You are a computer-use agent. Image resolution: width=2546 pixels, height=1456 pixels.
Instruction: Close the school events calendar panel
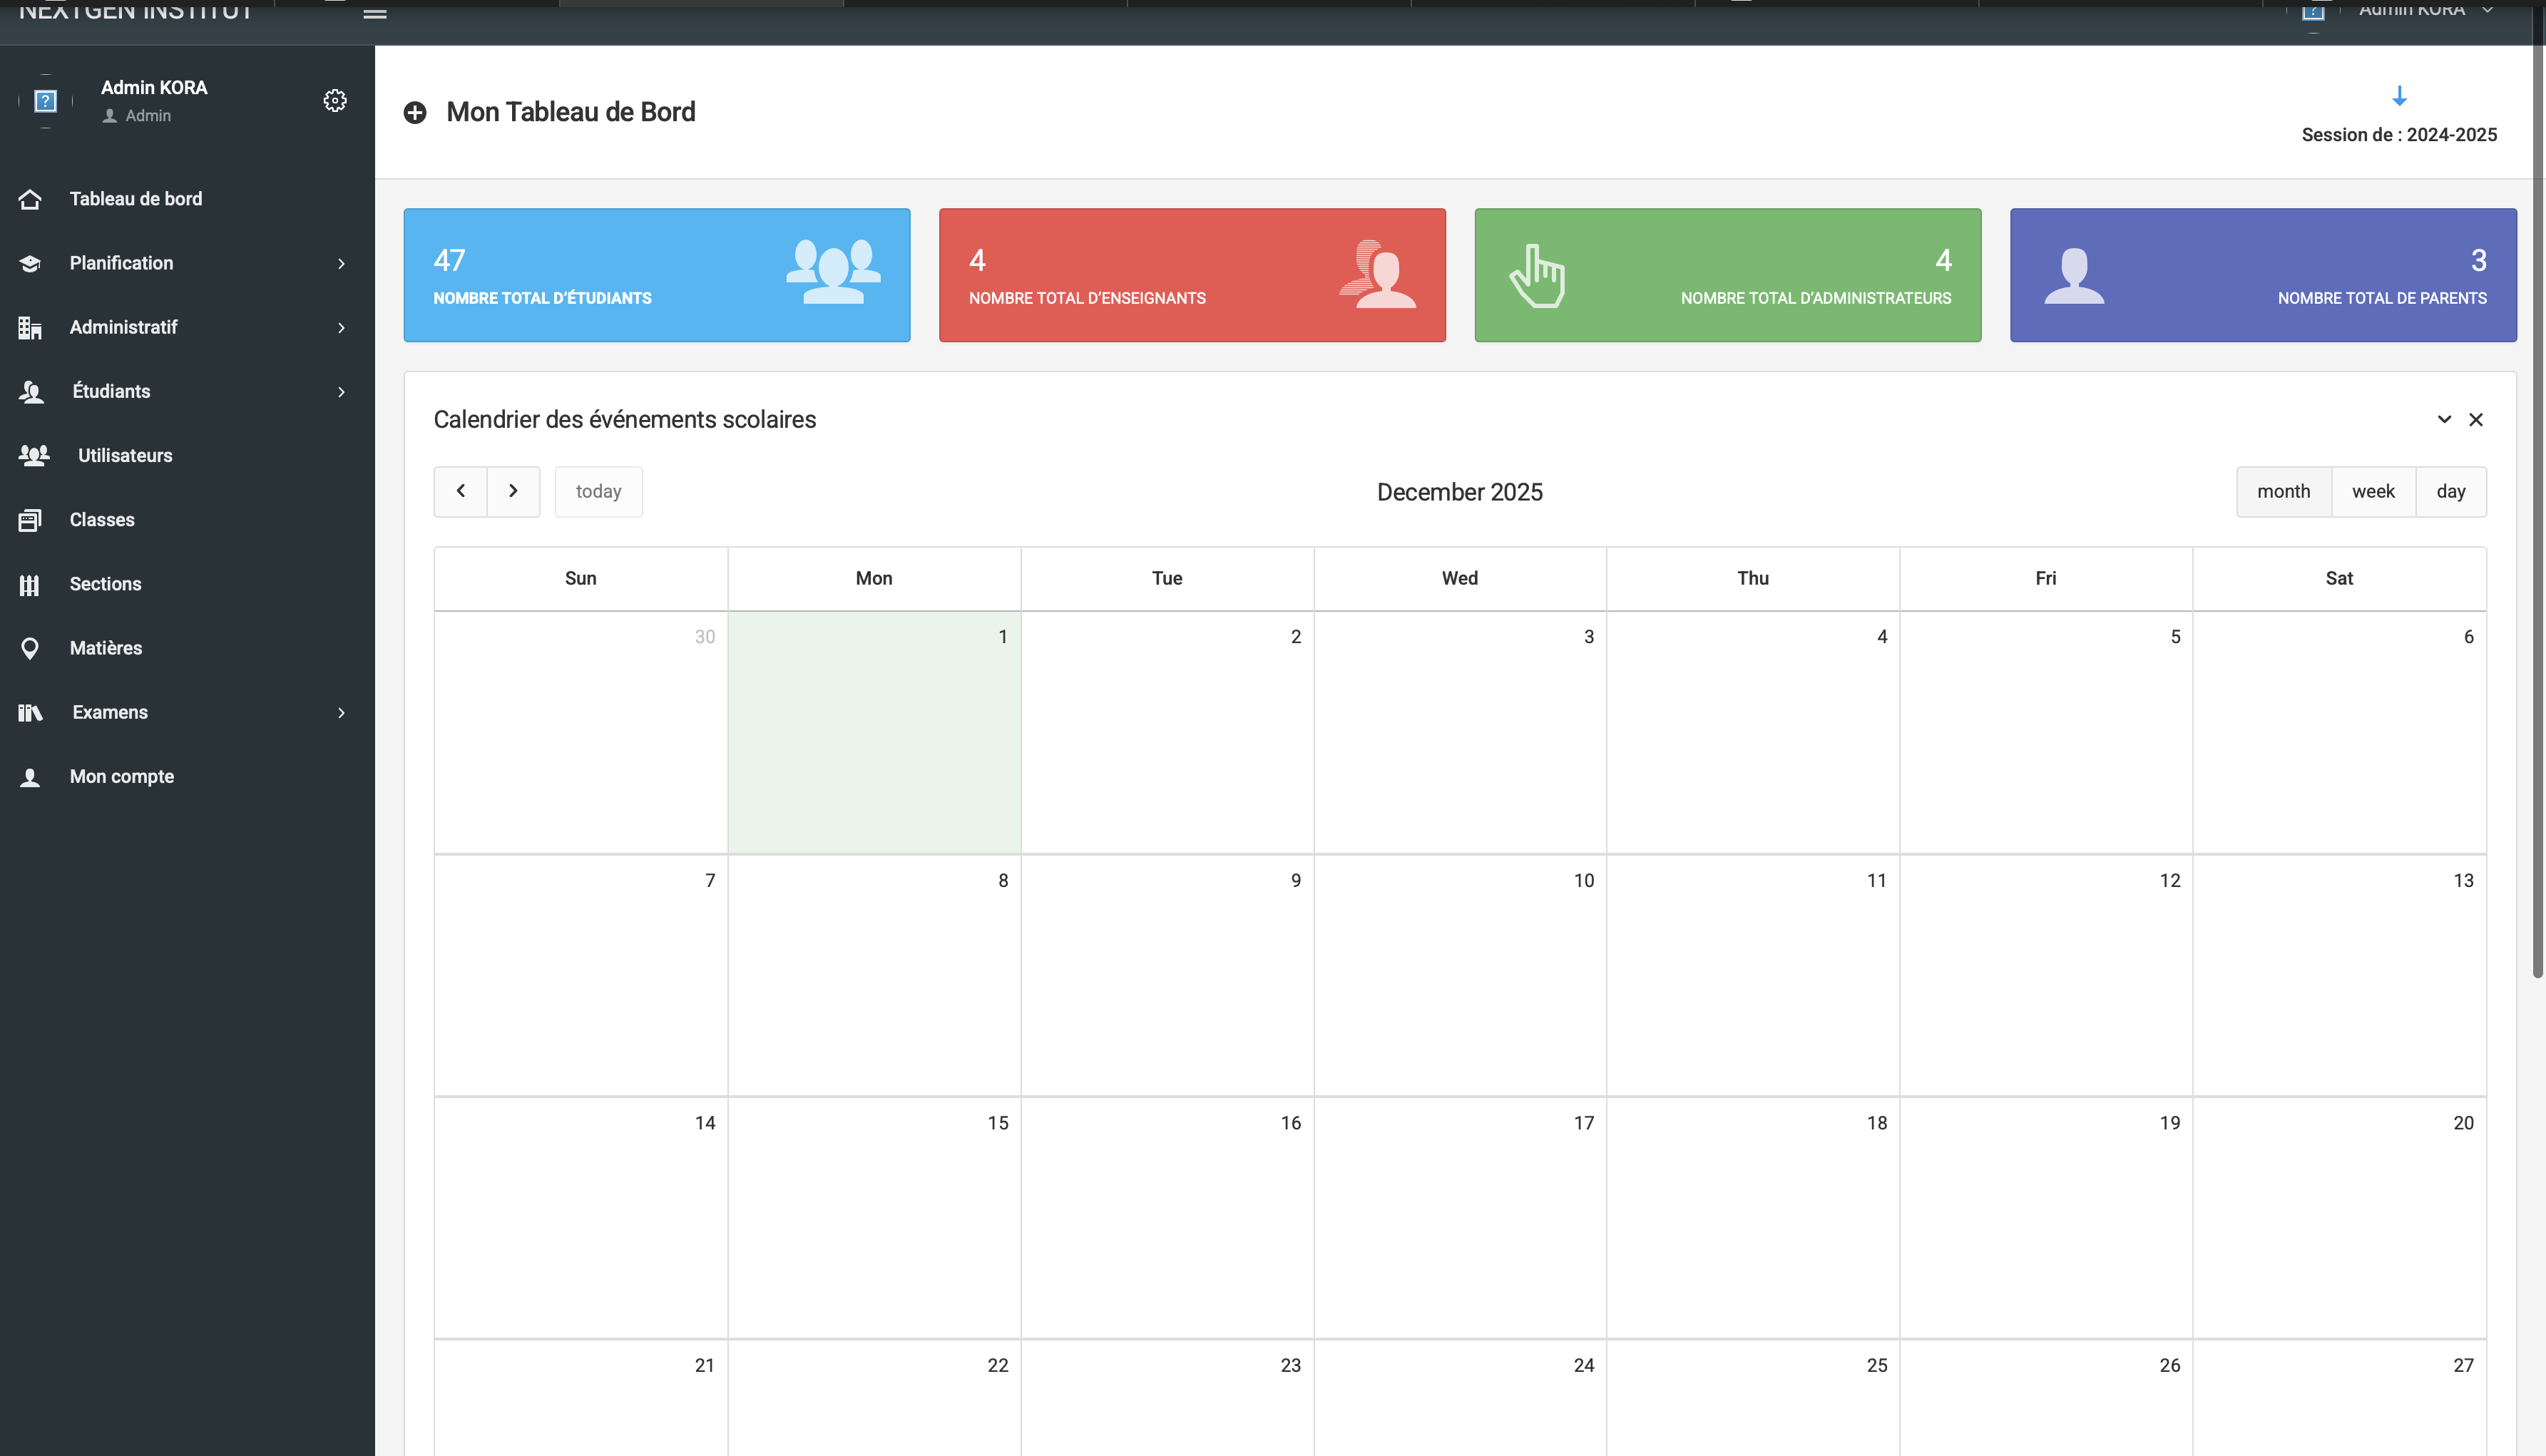(2476, 420)
